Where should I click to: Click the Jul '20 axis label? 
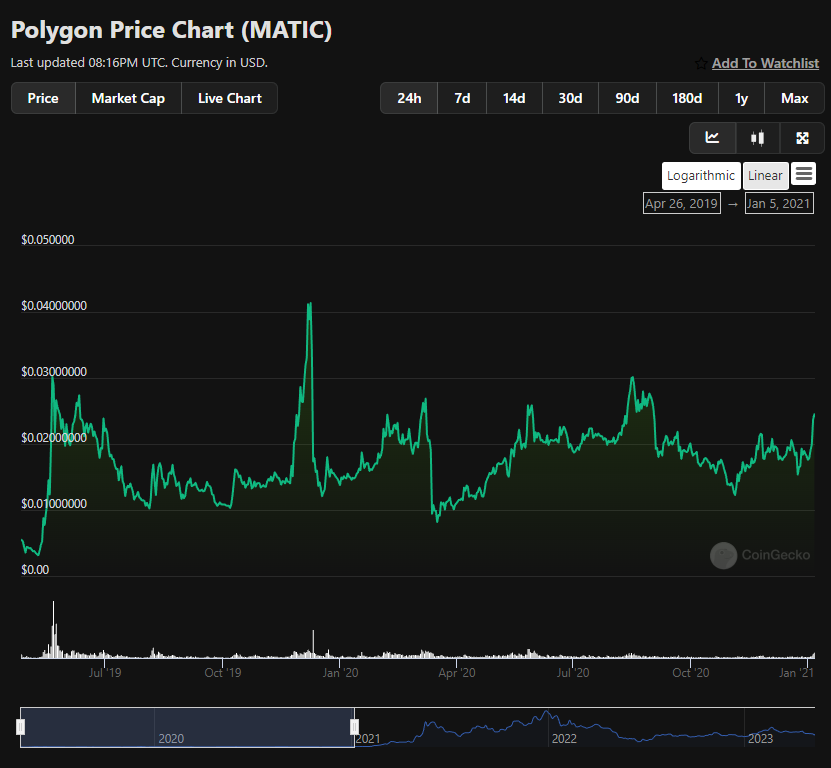[x=573, y=673]
